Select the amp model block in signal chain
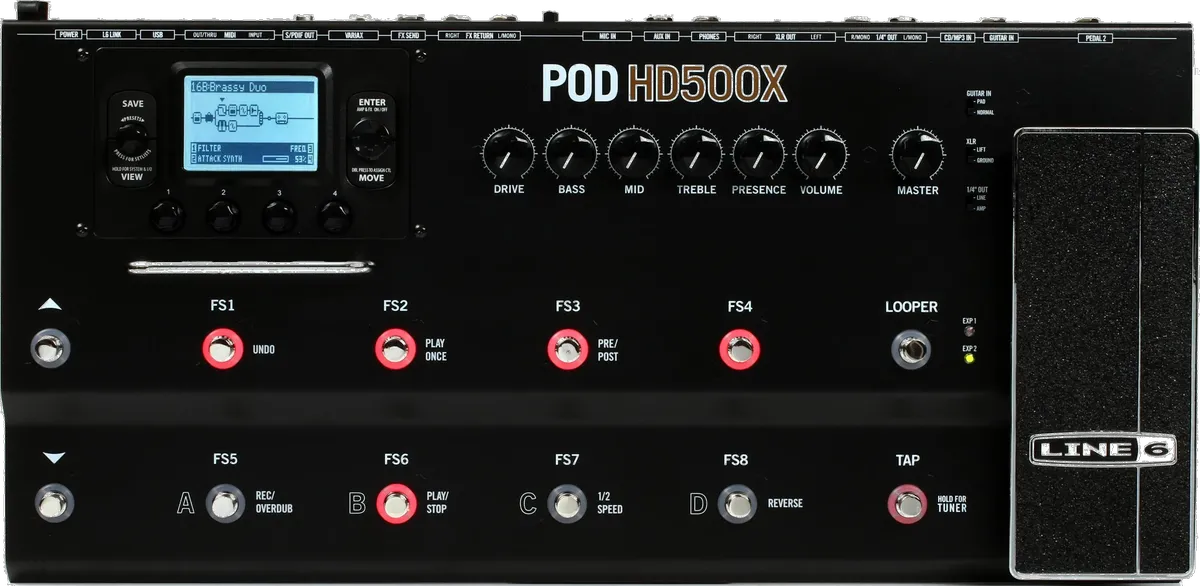The image size is (1200, 586). (x=280, y=118)
